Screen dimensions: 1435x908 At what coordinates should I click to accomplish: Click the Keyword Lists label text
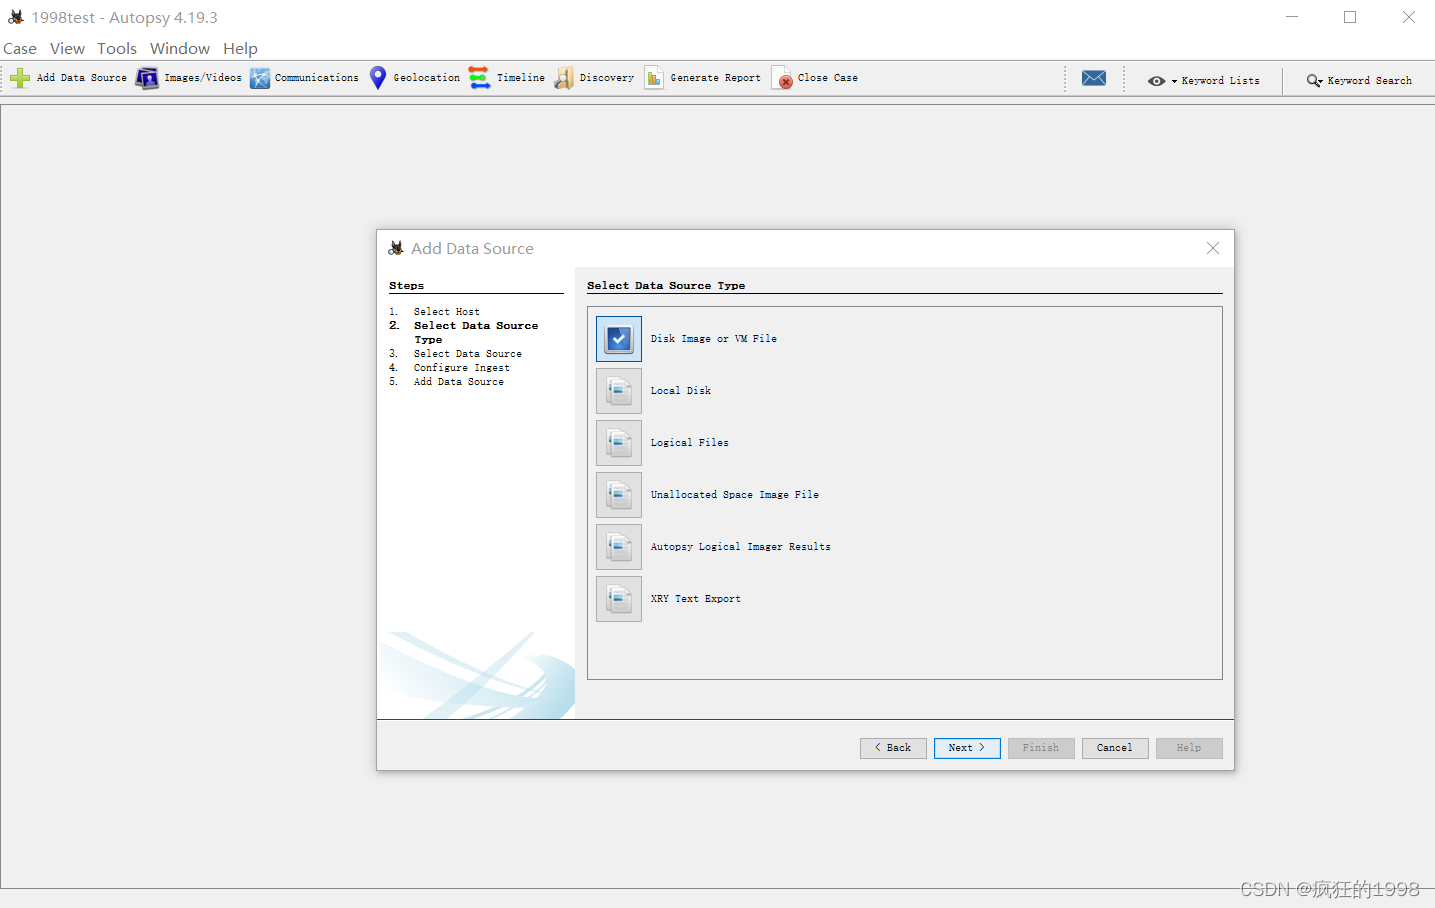tap(1221, 81)
